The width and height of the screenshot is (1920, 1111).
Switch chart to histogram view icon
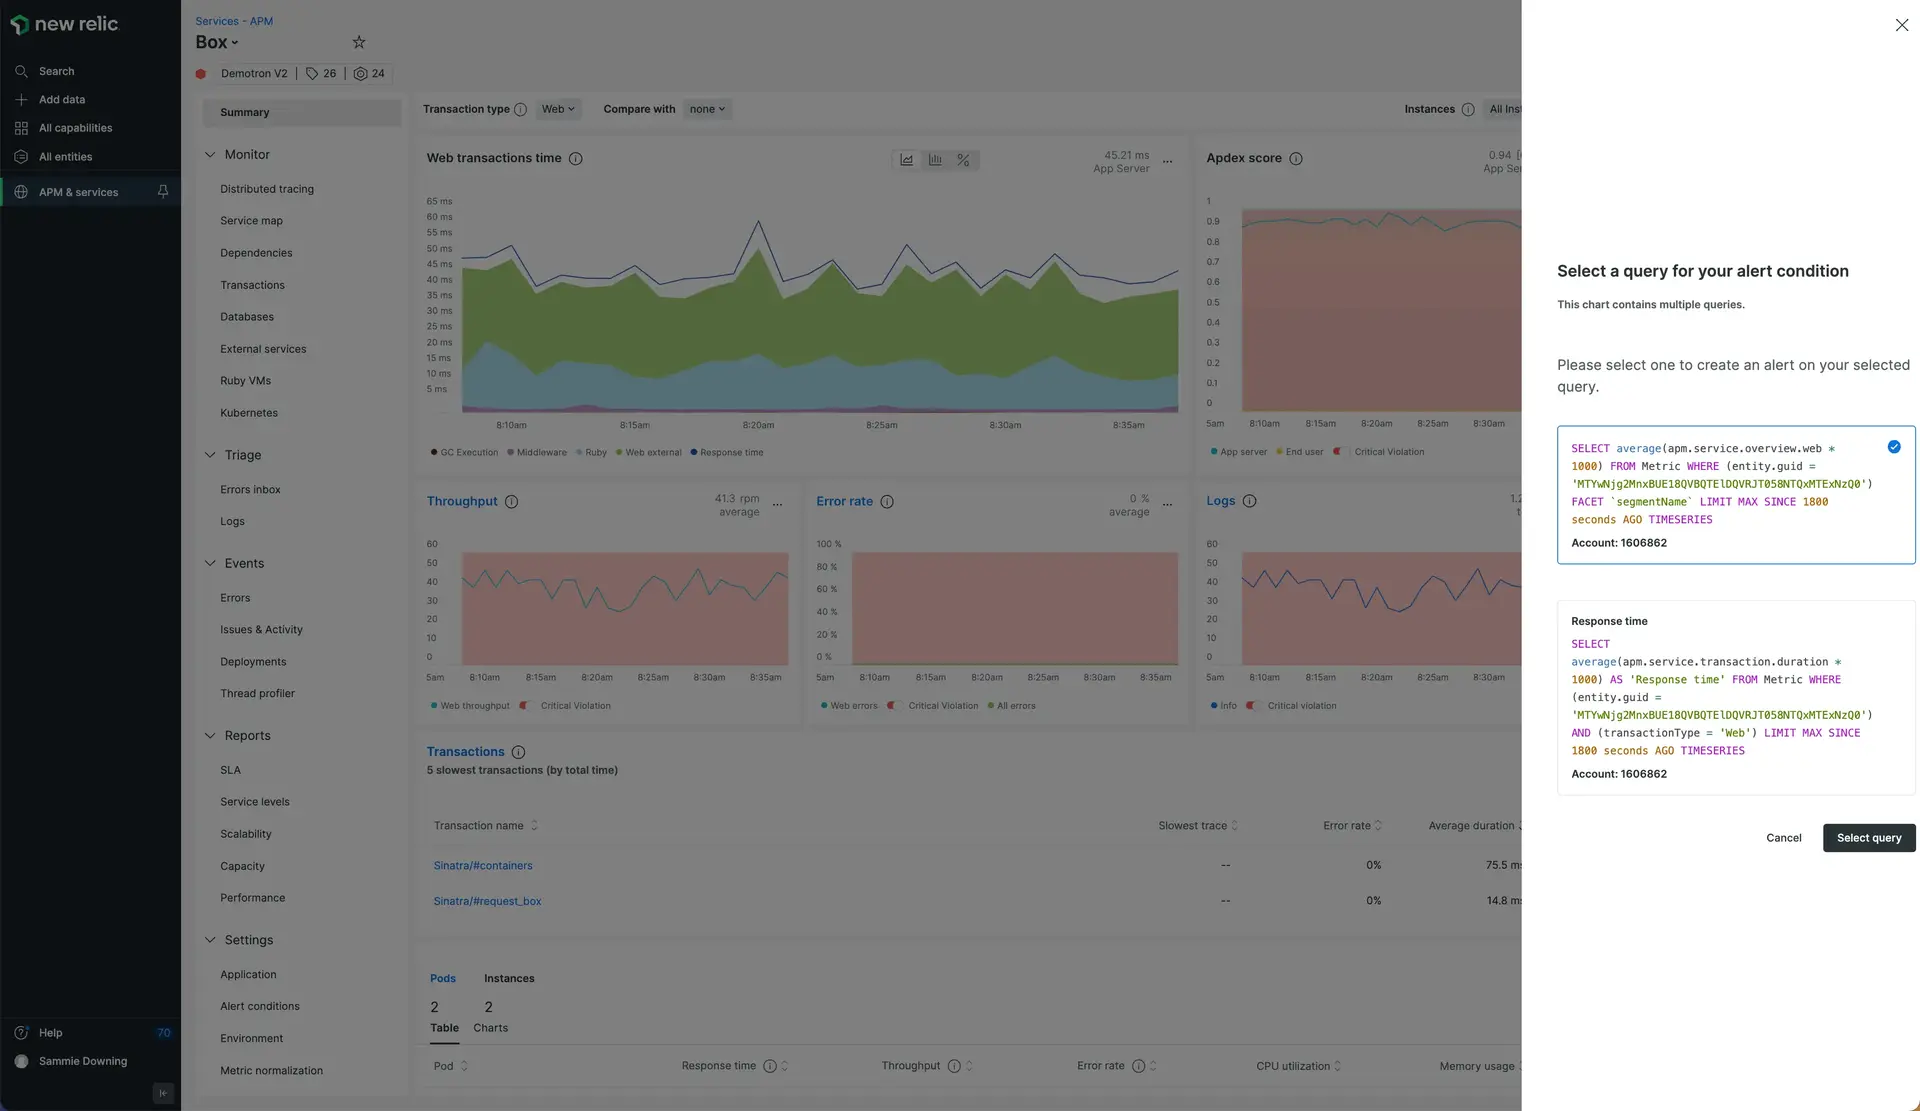(935, 160)
